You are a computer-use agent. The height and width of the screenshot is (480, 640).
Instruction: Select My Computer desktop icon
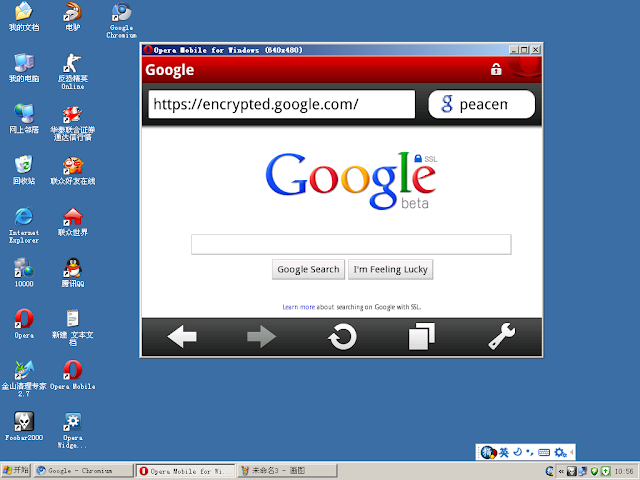click(x=24, y=68)
